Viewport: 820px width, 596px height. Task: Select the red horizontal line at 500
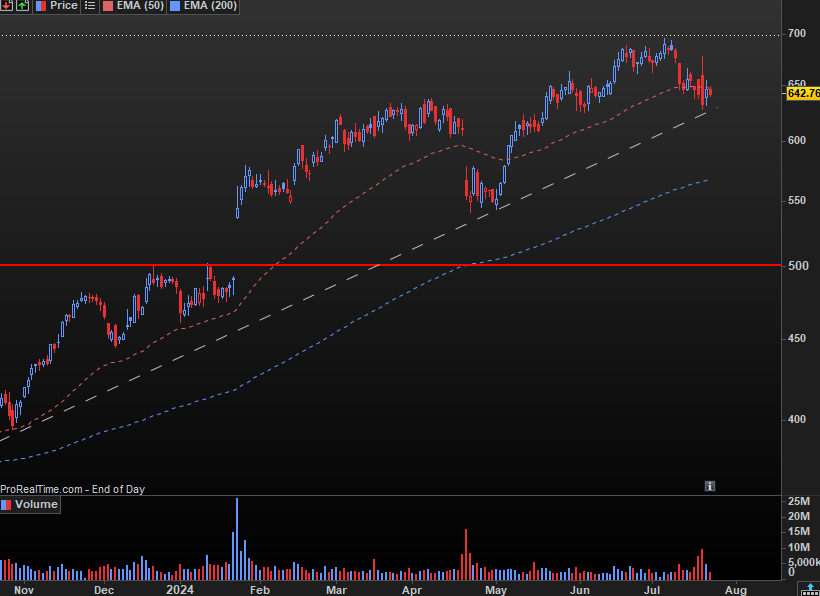390,265
